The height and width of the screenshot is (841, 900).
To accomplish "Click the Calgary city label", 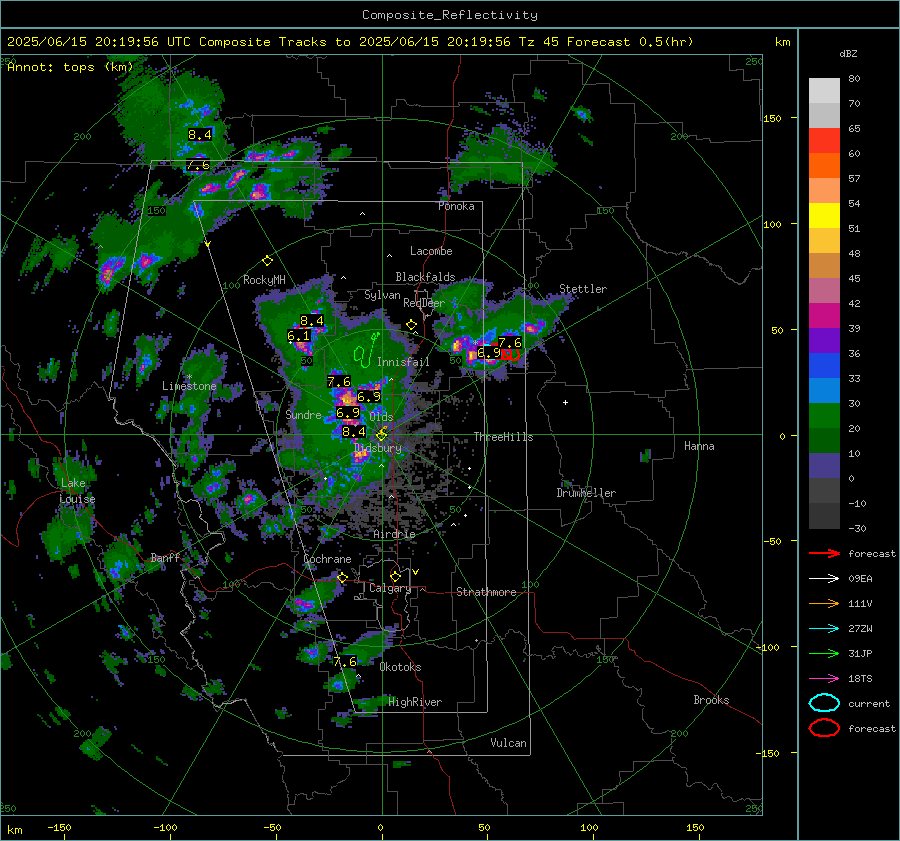I will tap(390, 588).
